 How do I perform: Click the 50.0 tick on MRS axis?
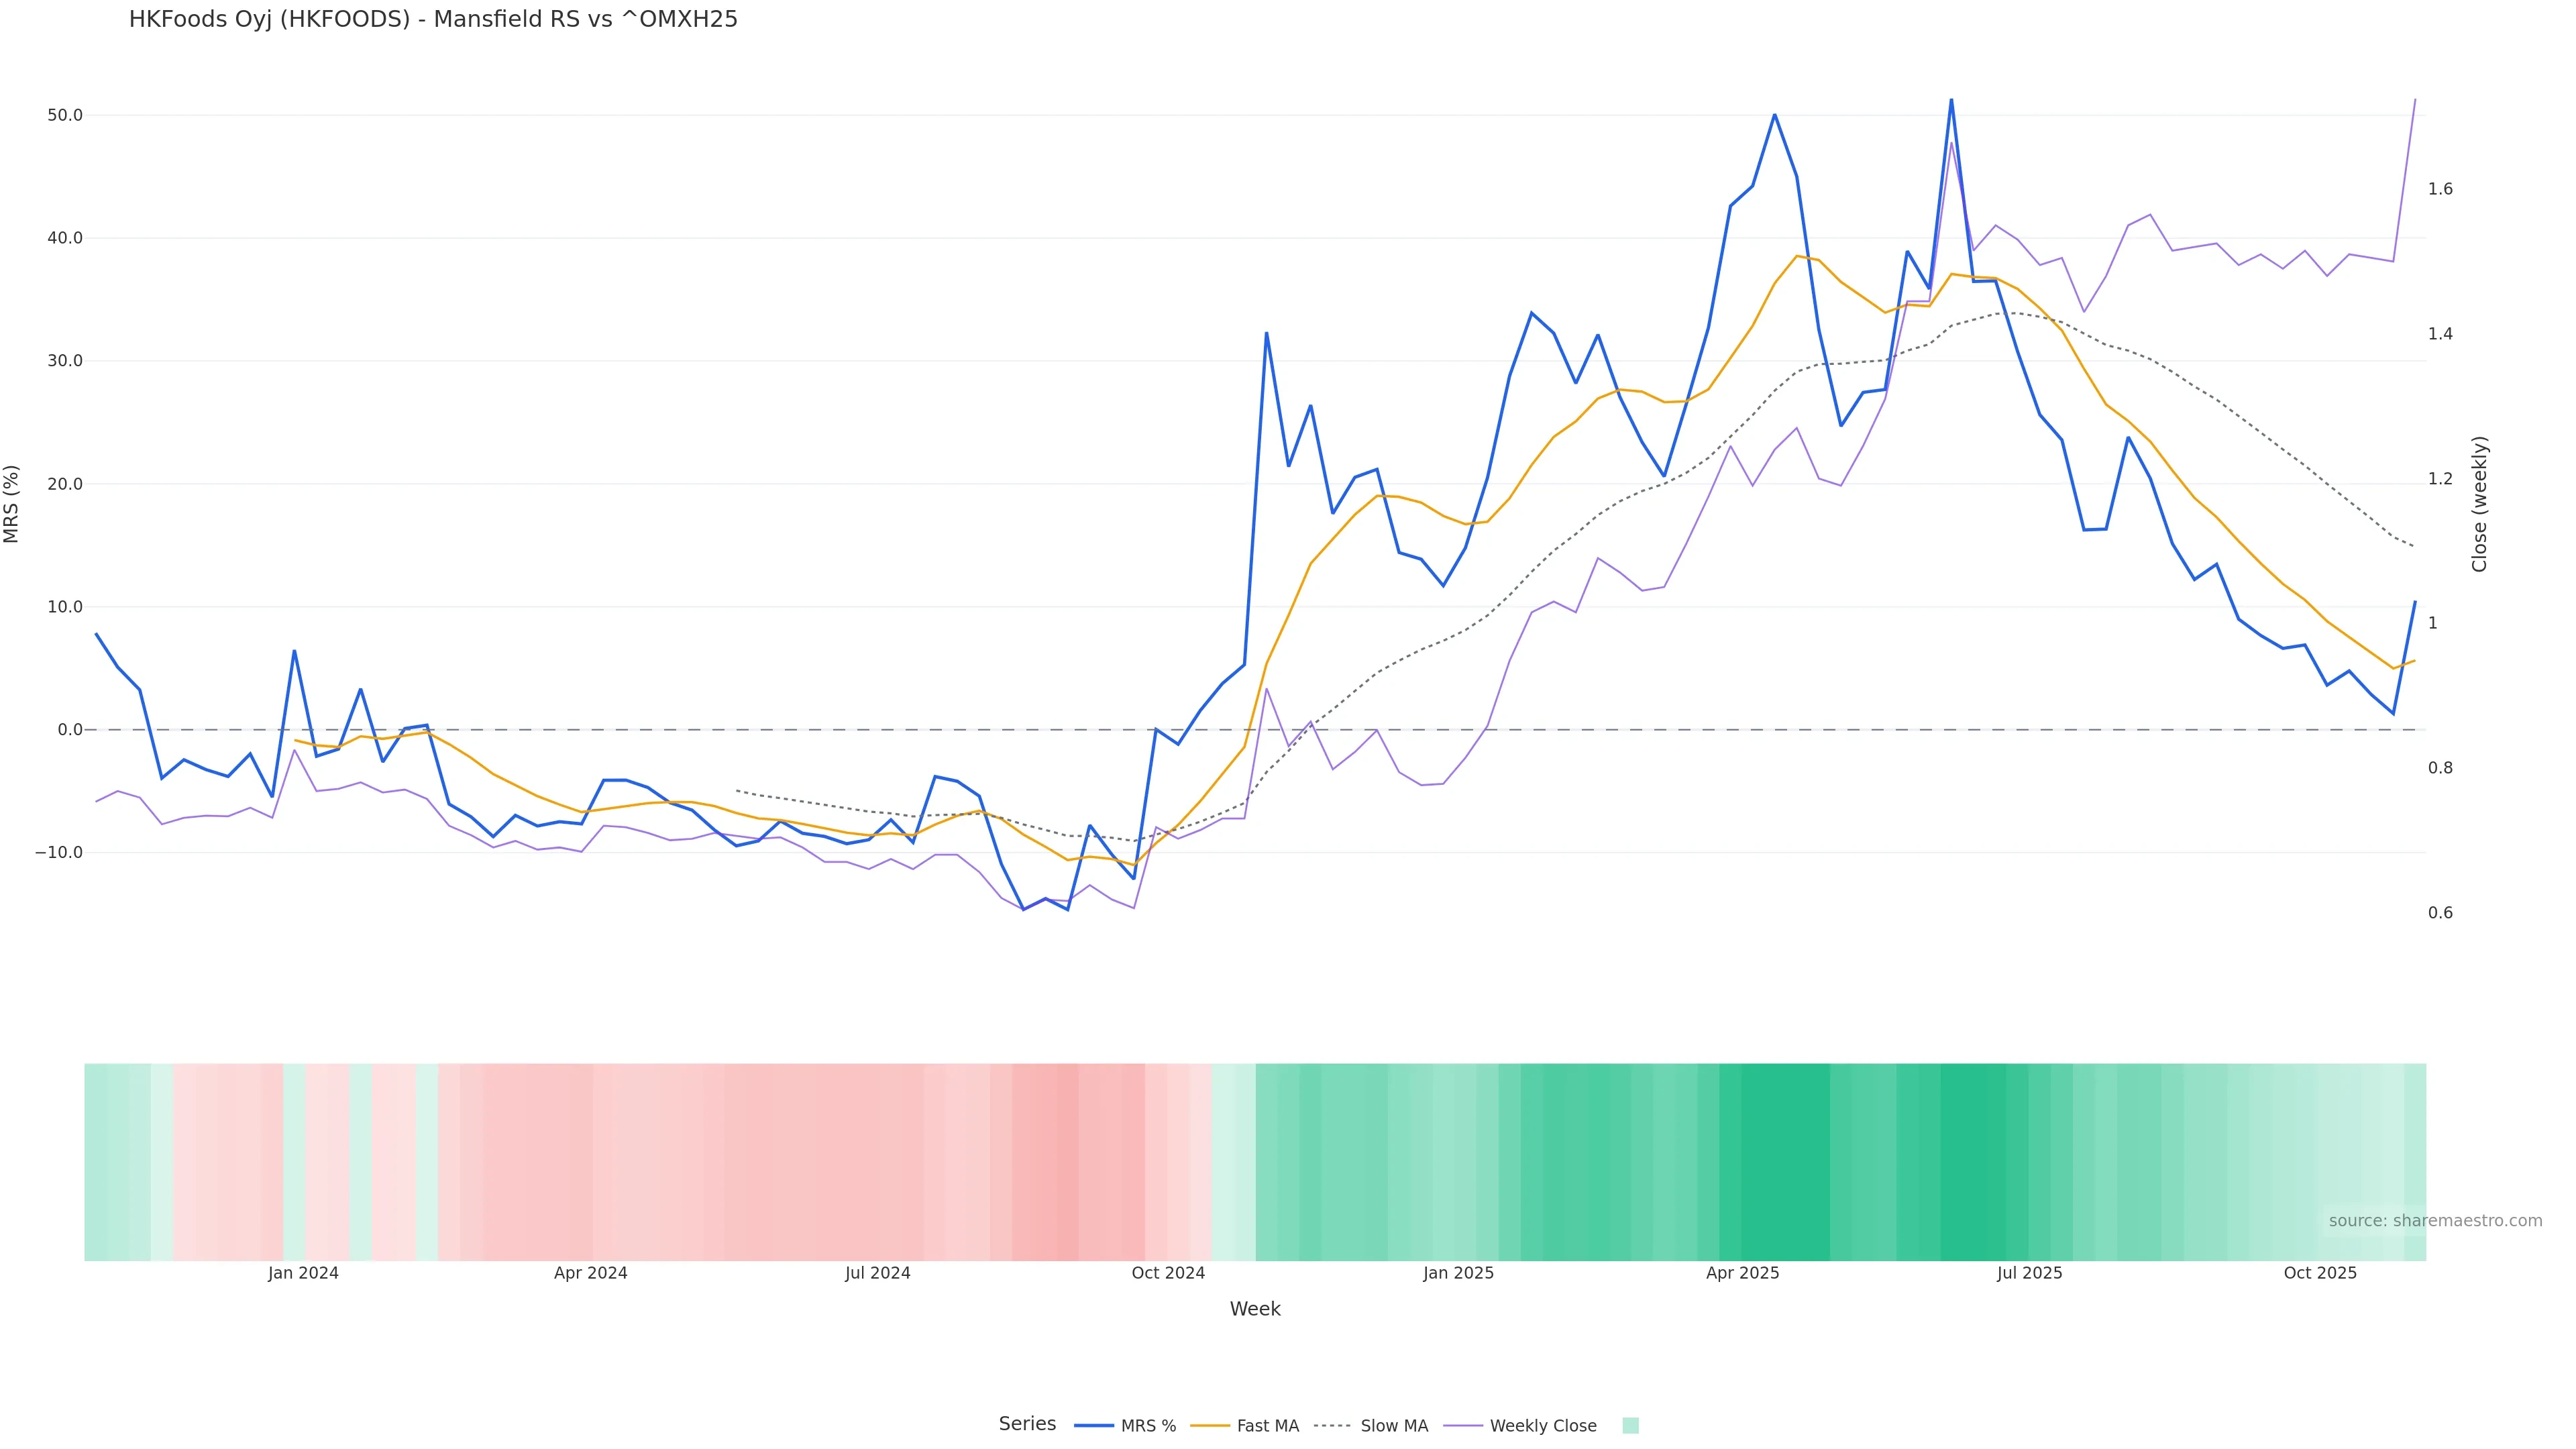coord(65,115)
